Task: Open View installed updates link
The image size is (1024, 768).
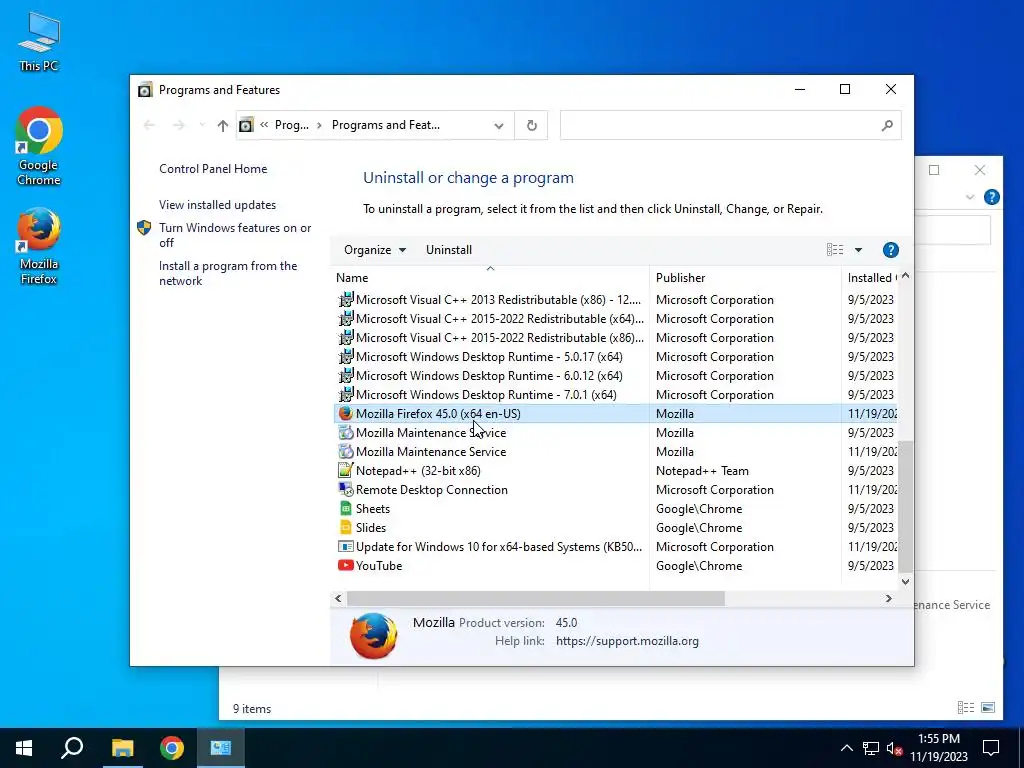Action: pos(217,204)
